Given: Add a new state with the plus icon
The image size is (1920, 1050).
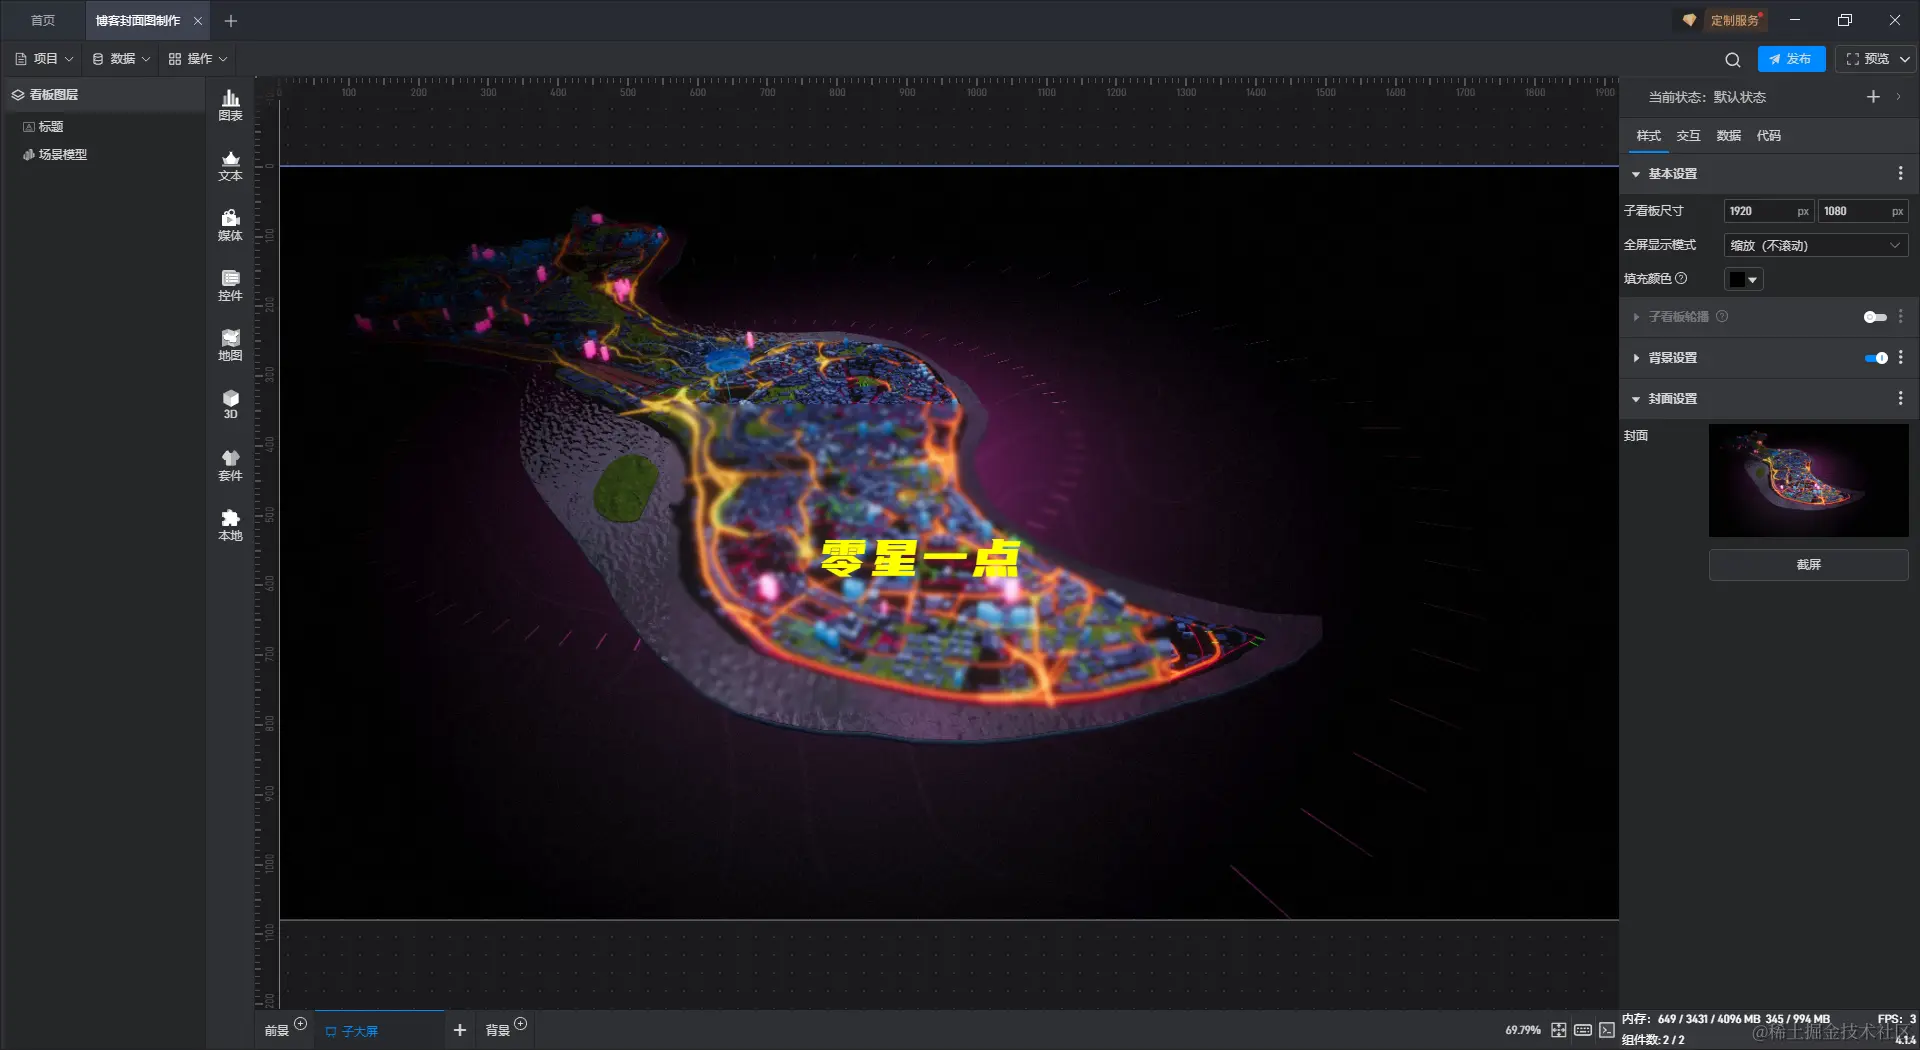Looking at the screenshot, I should click(1873, 97).
